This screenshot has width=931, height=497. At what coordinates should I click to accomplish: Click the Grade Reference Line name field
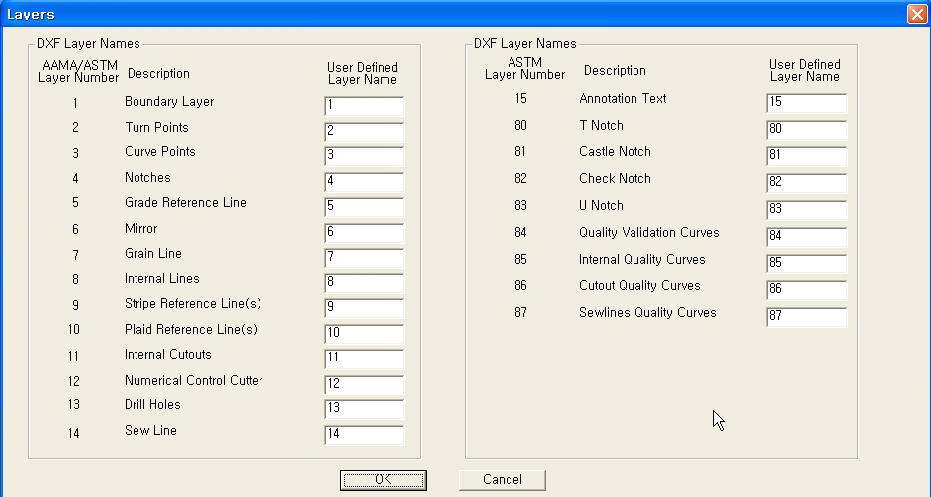coord(364,207)
